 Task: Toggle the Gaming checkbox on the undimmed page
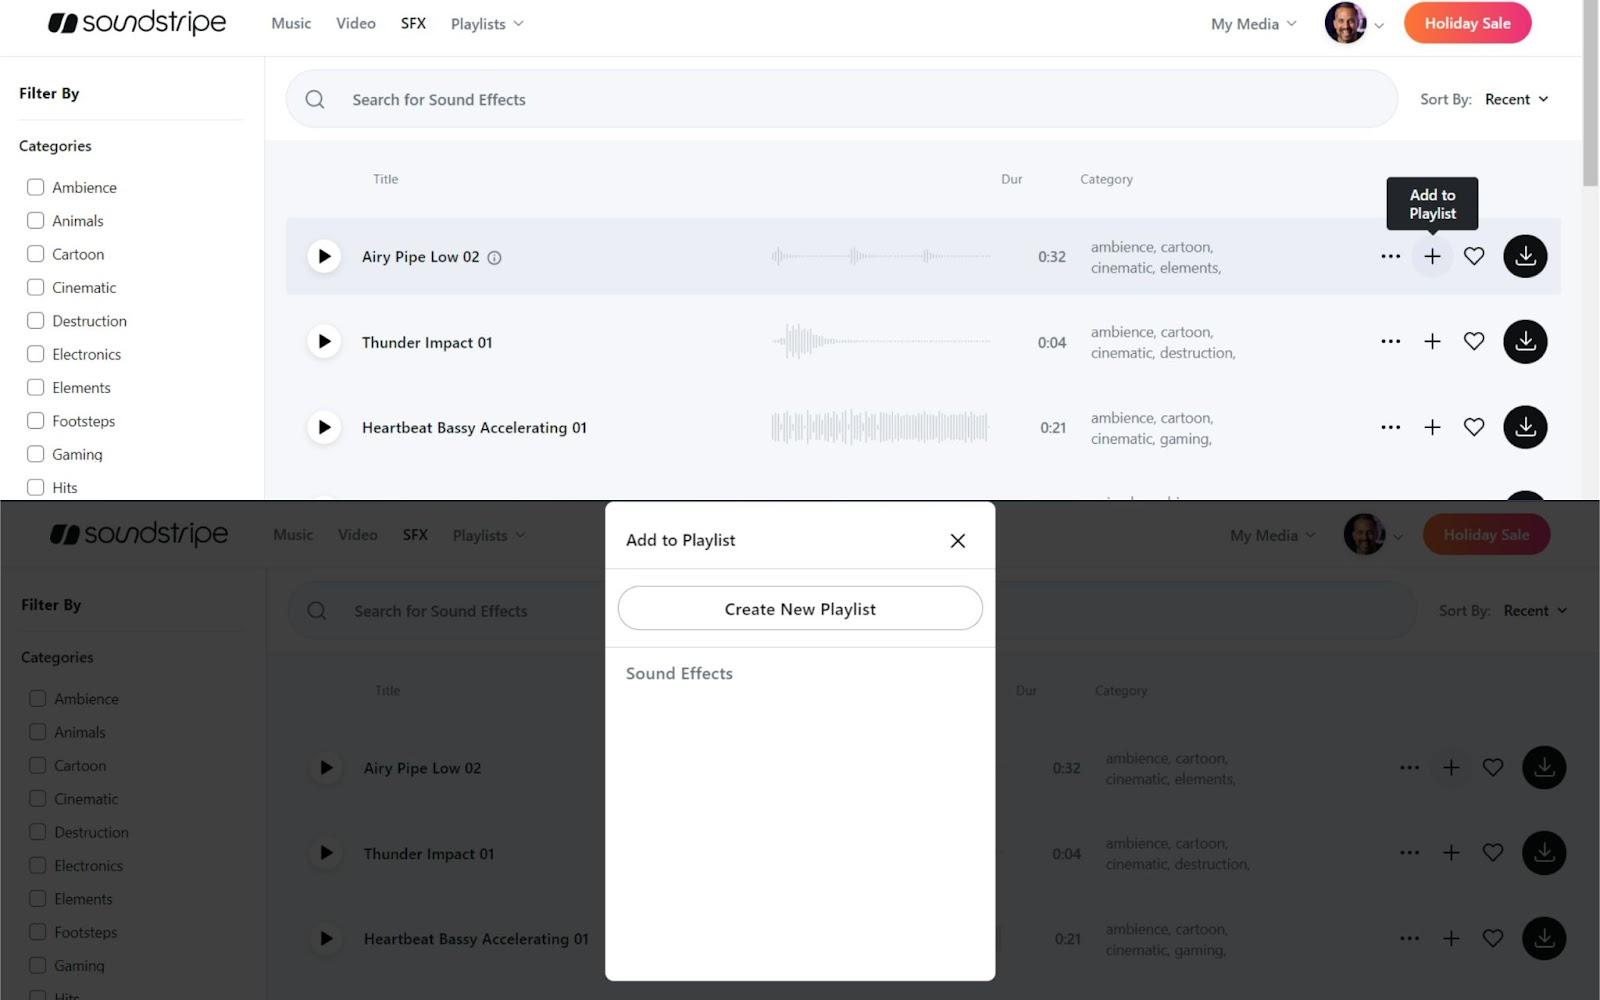click(36, 454)
